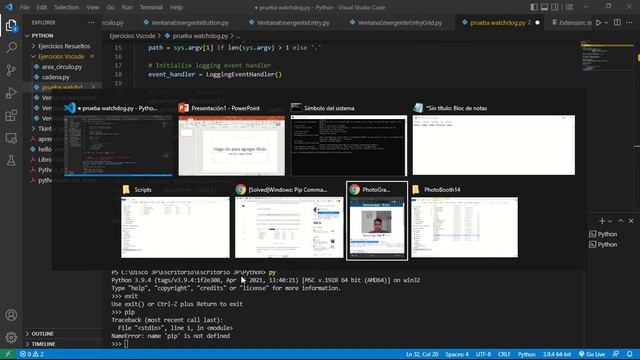Select first Python terminal in list
This screenshot has height=360, width=640.
click(603, 234)
